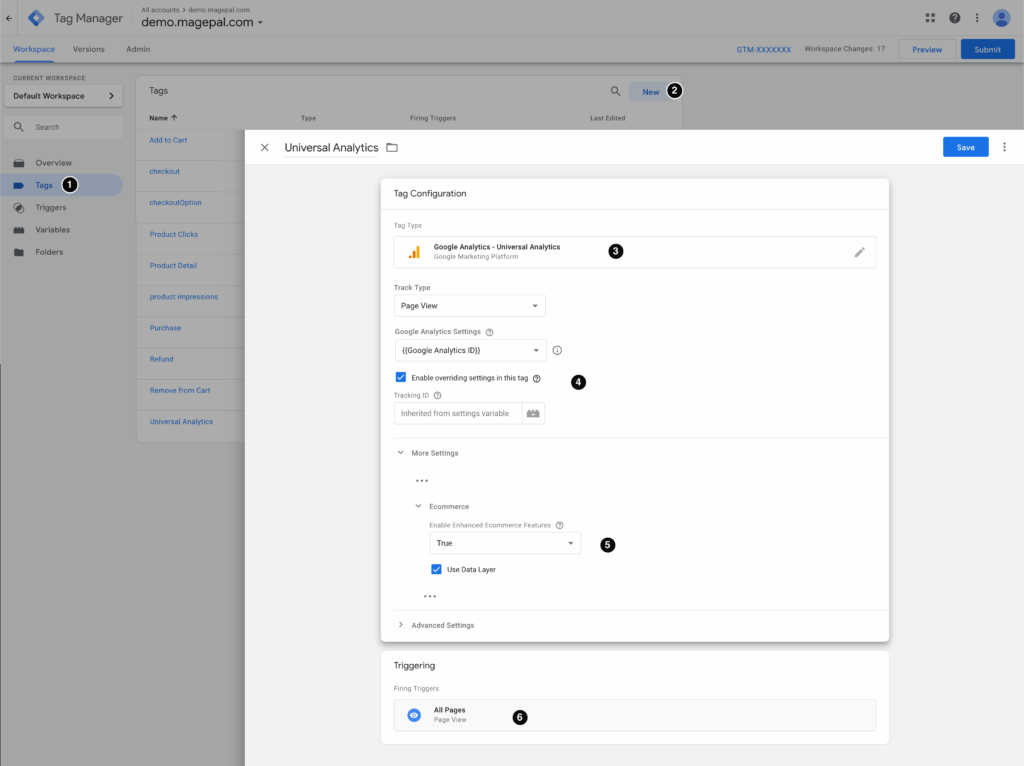Click the Tag Manager diamond logo

click(37, 18)
